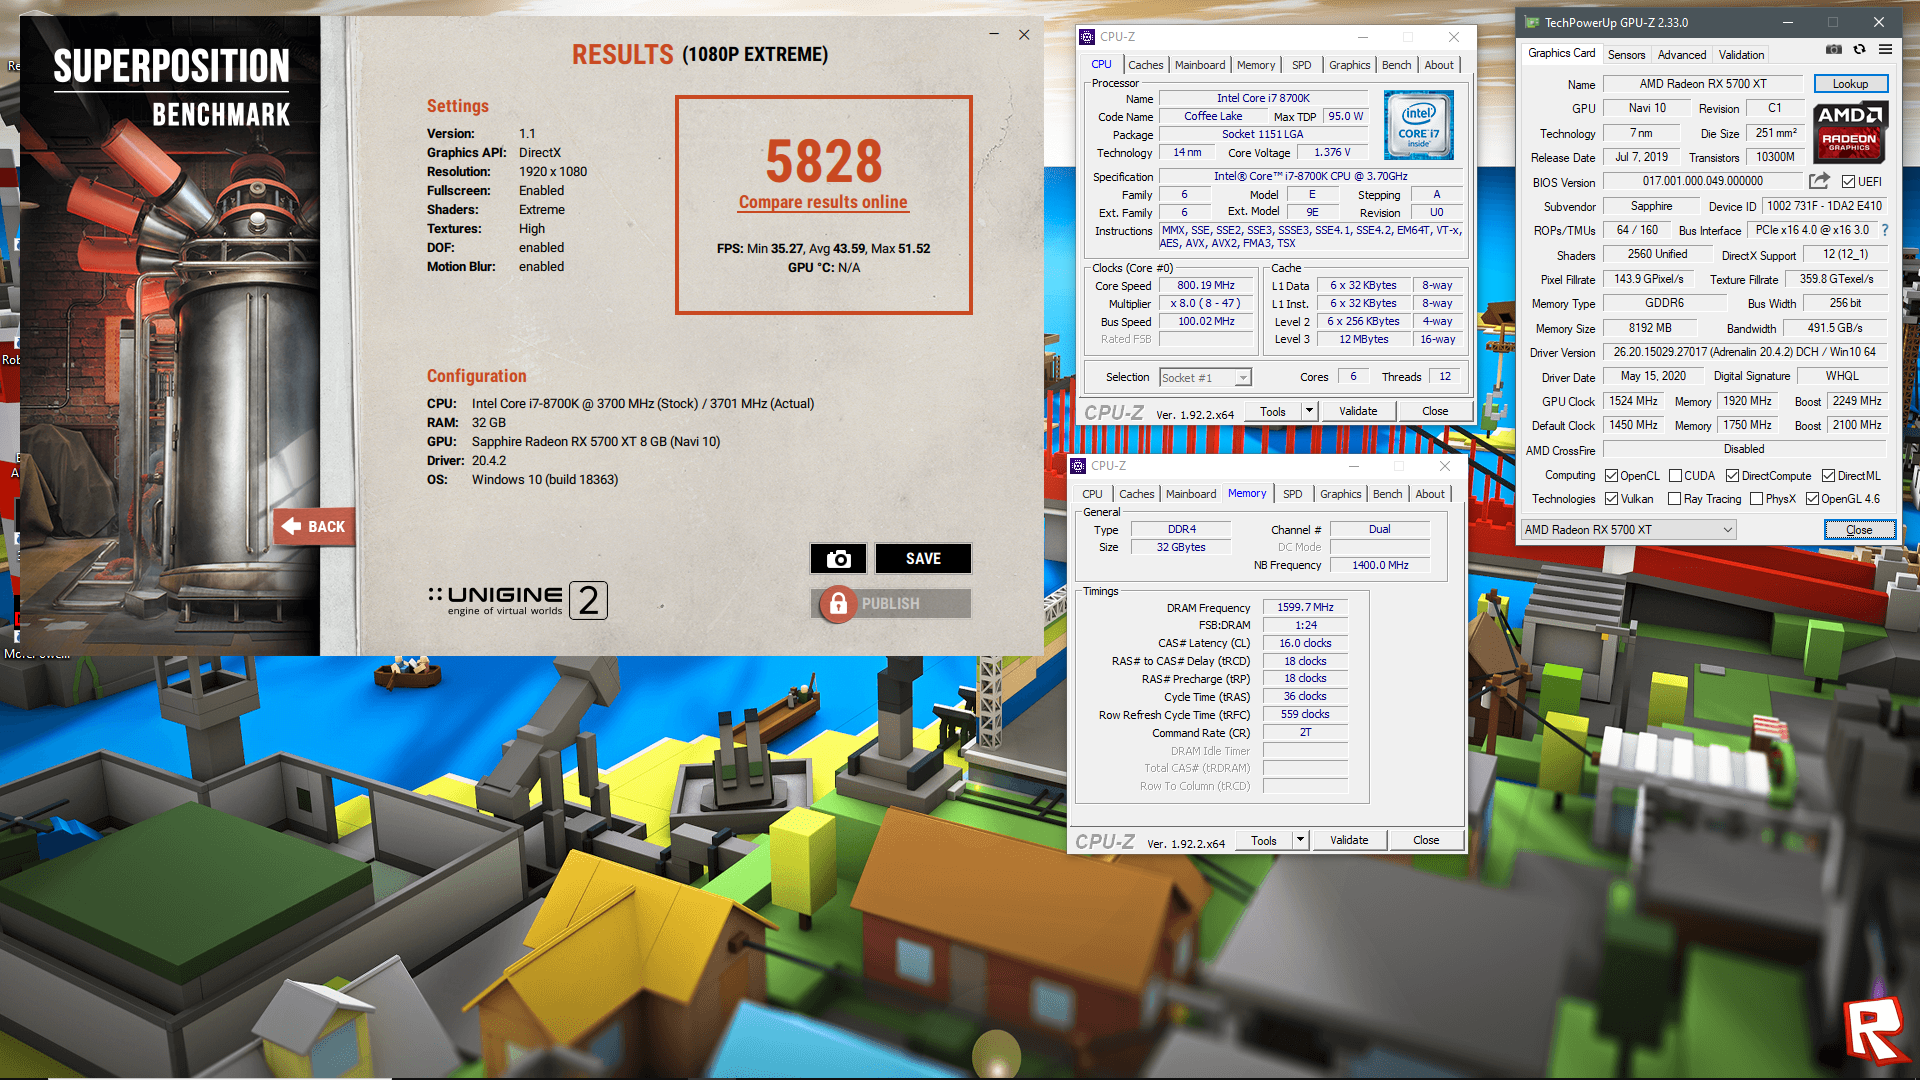Close the Superposition results window

(x=1024, y=34)
